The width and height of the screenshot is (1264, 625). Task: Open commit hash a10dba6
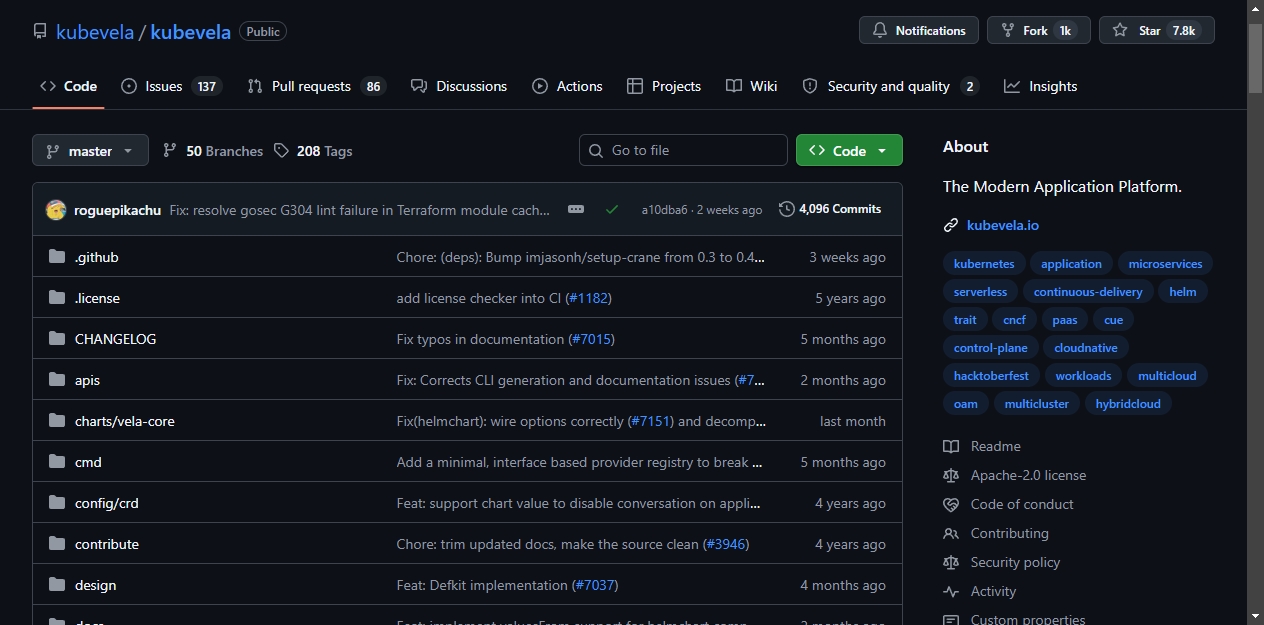[x=664, y=210]
